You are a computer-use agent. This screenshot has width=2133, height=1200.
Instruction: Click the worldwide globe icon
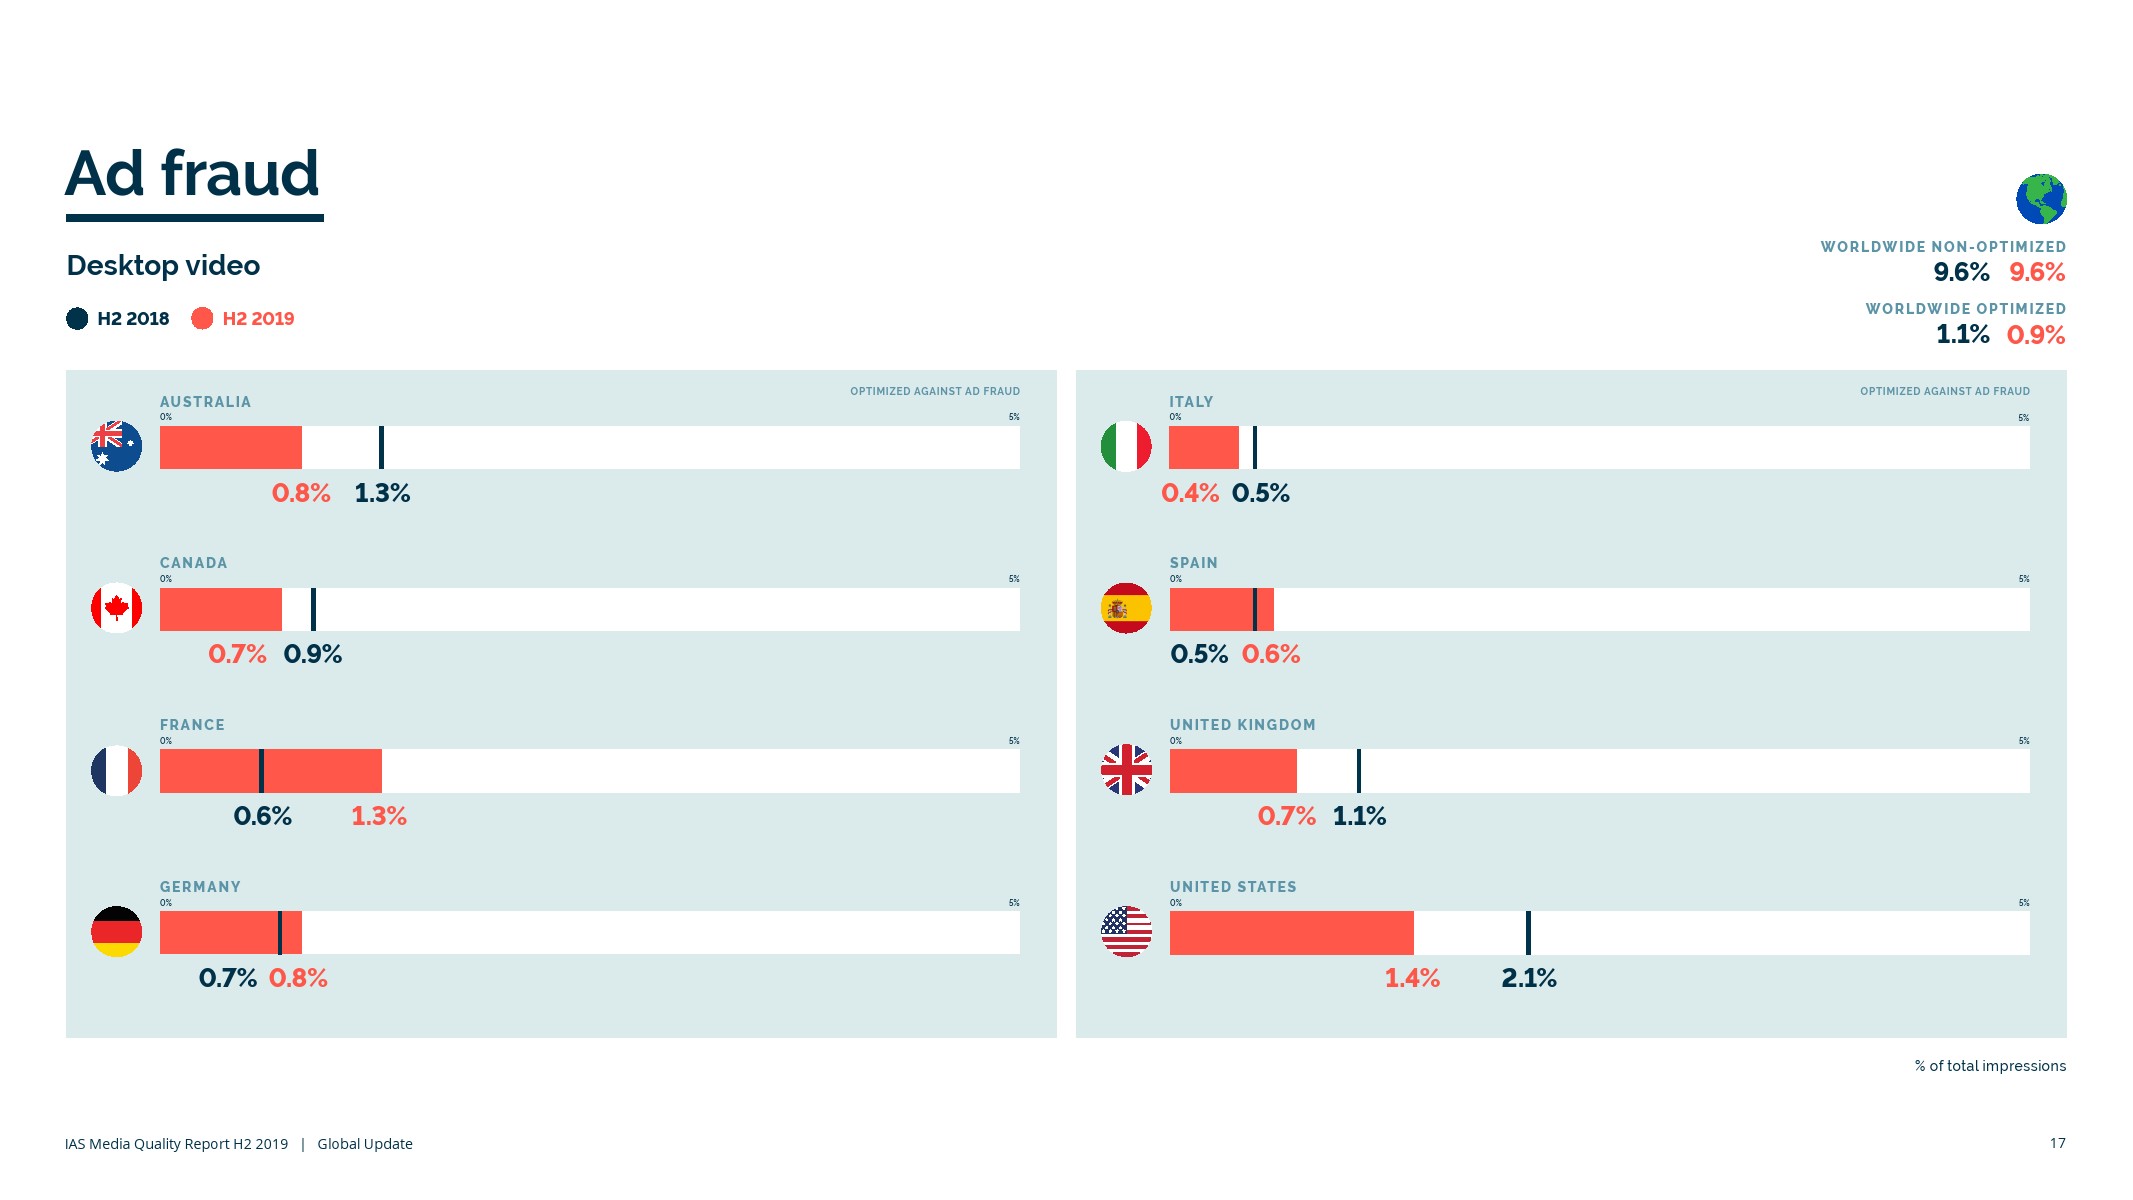click(2041, 199)
